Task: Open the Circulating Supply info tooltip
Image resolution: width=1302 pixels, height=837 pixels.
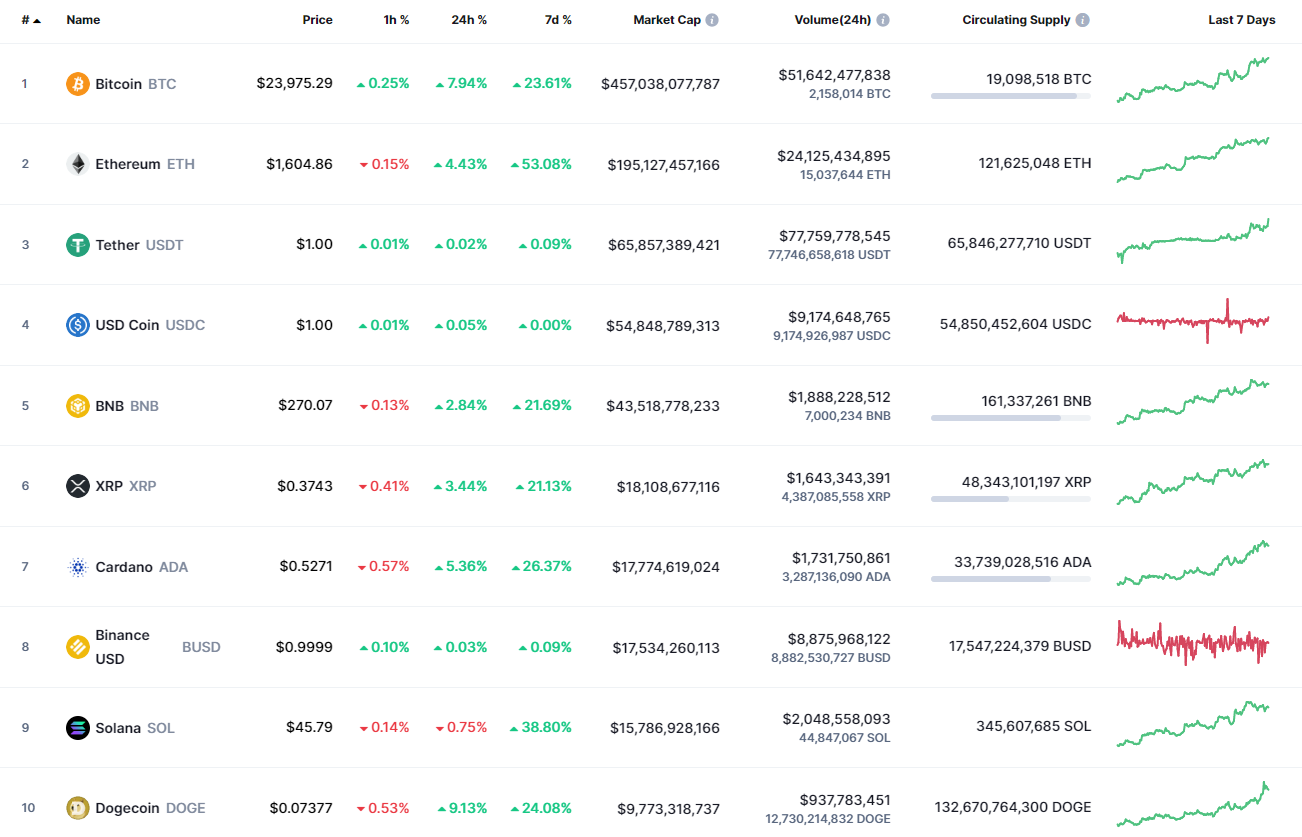Action: 1086,19
